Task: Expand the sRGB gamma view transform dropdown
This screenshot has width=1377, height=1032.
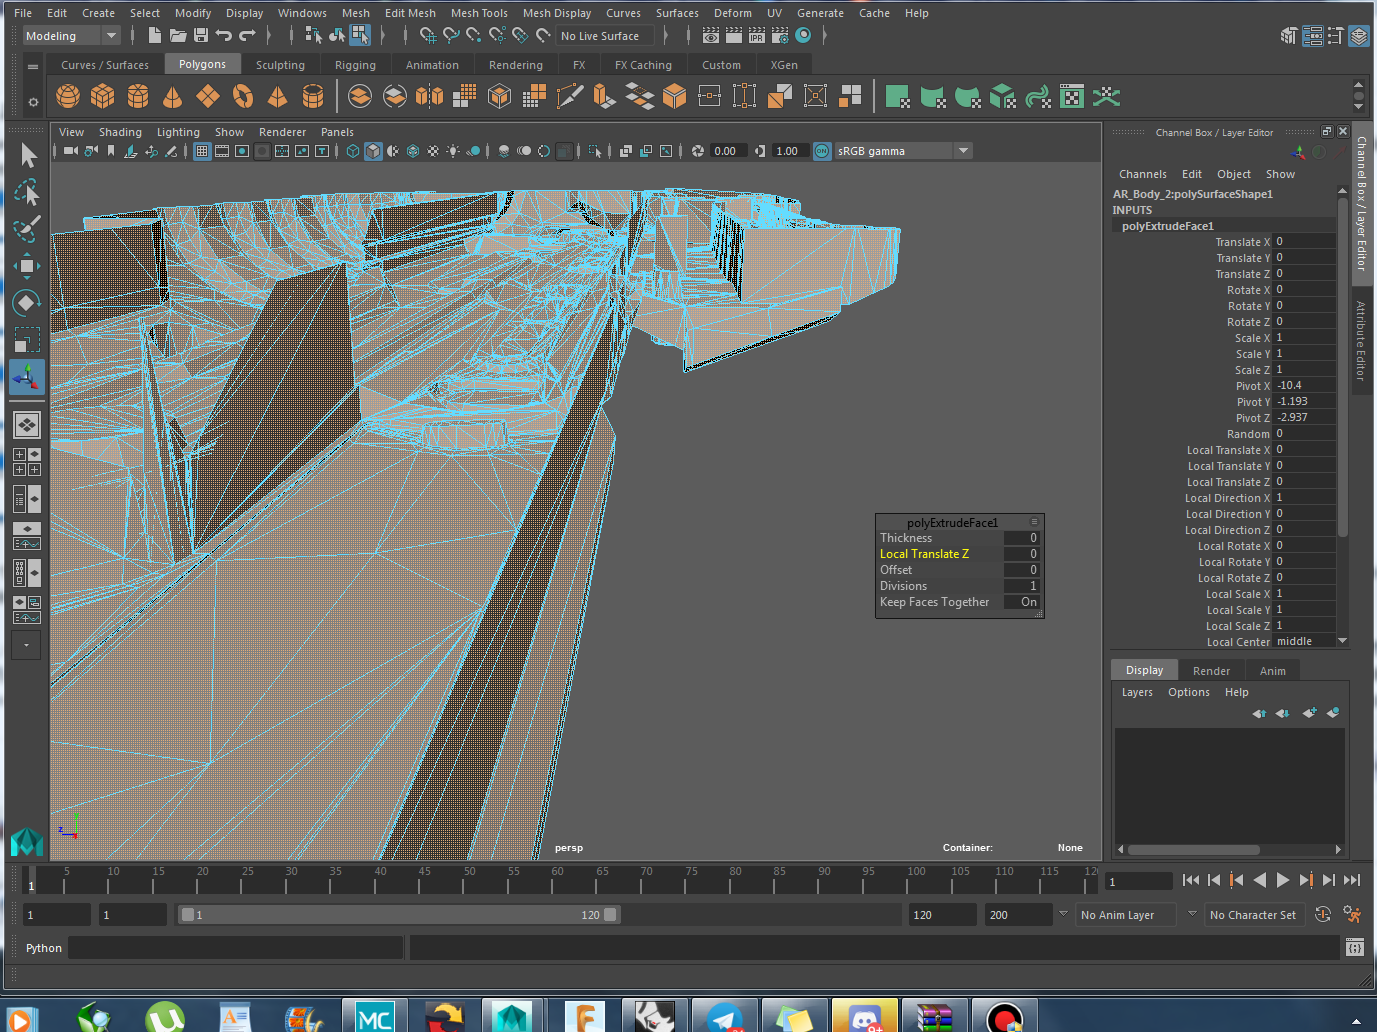Action: [x=963, y=151]
